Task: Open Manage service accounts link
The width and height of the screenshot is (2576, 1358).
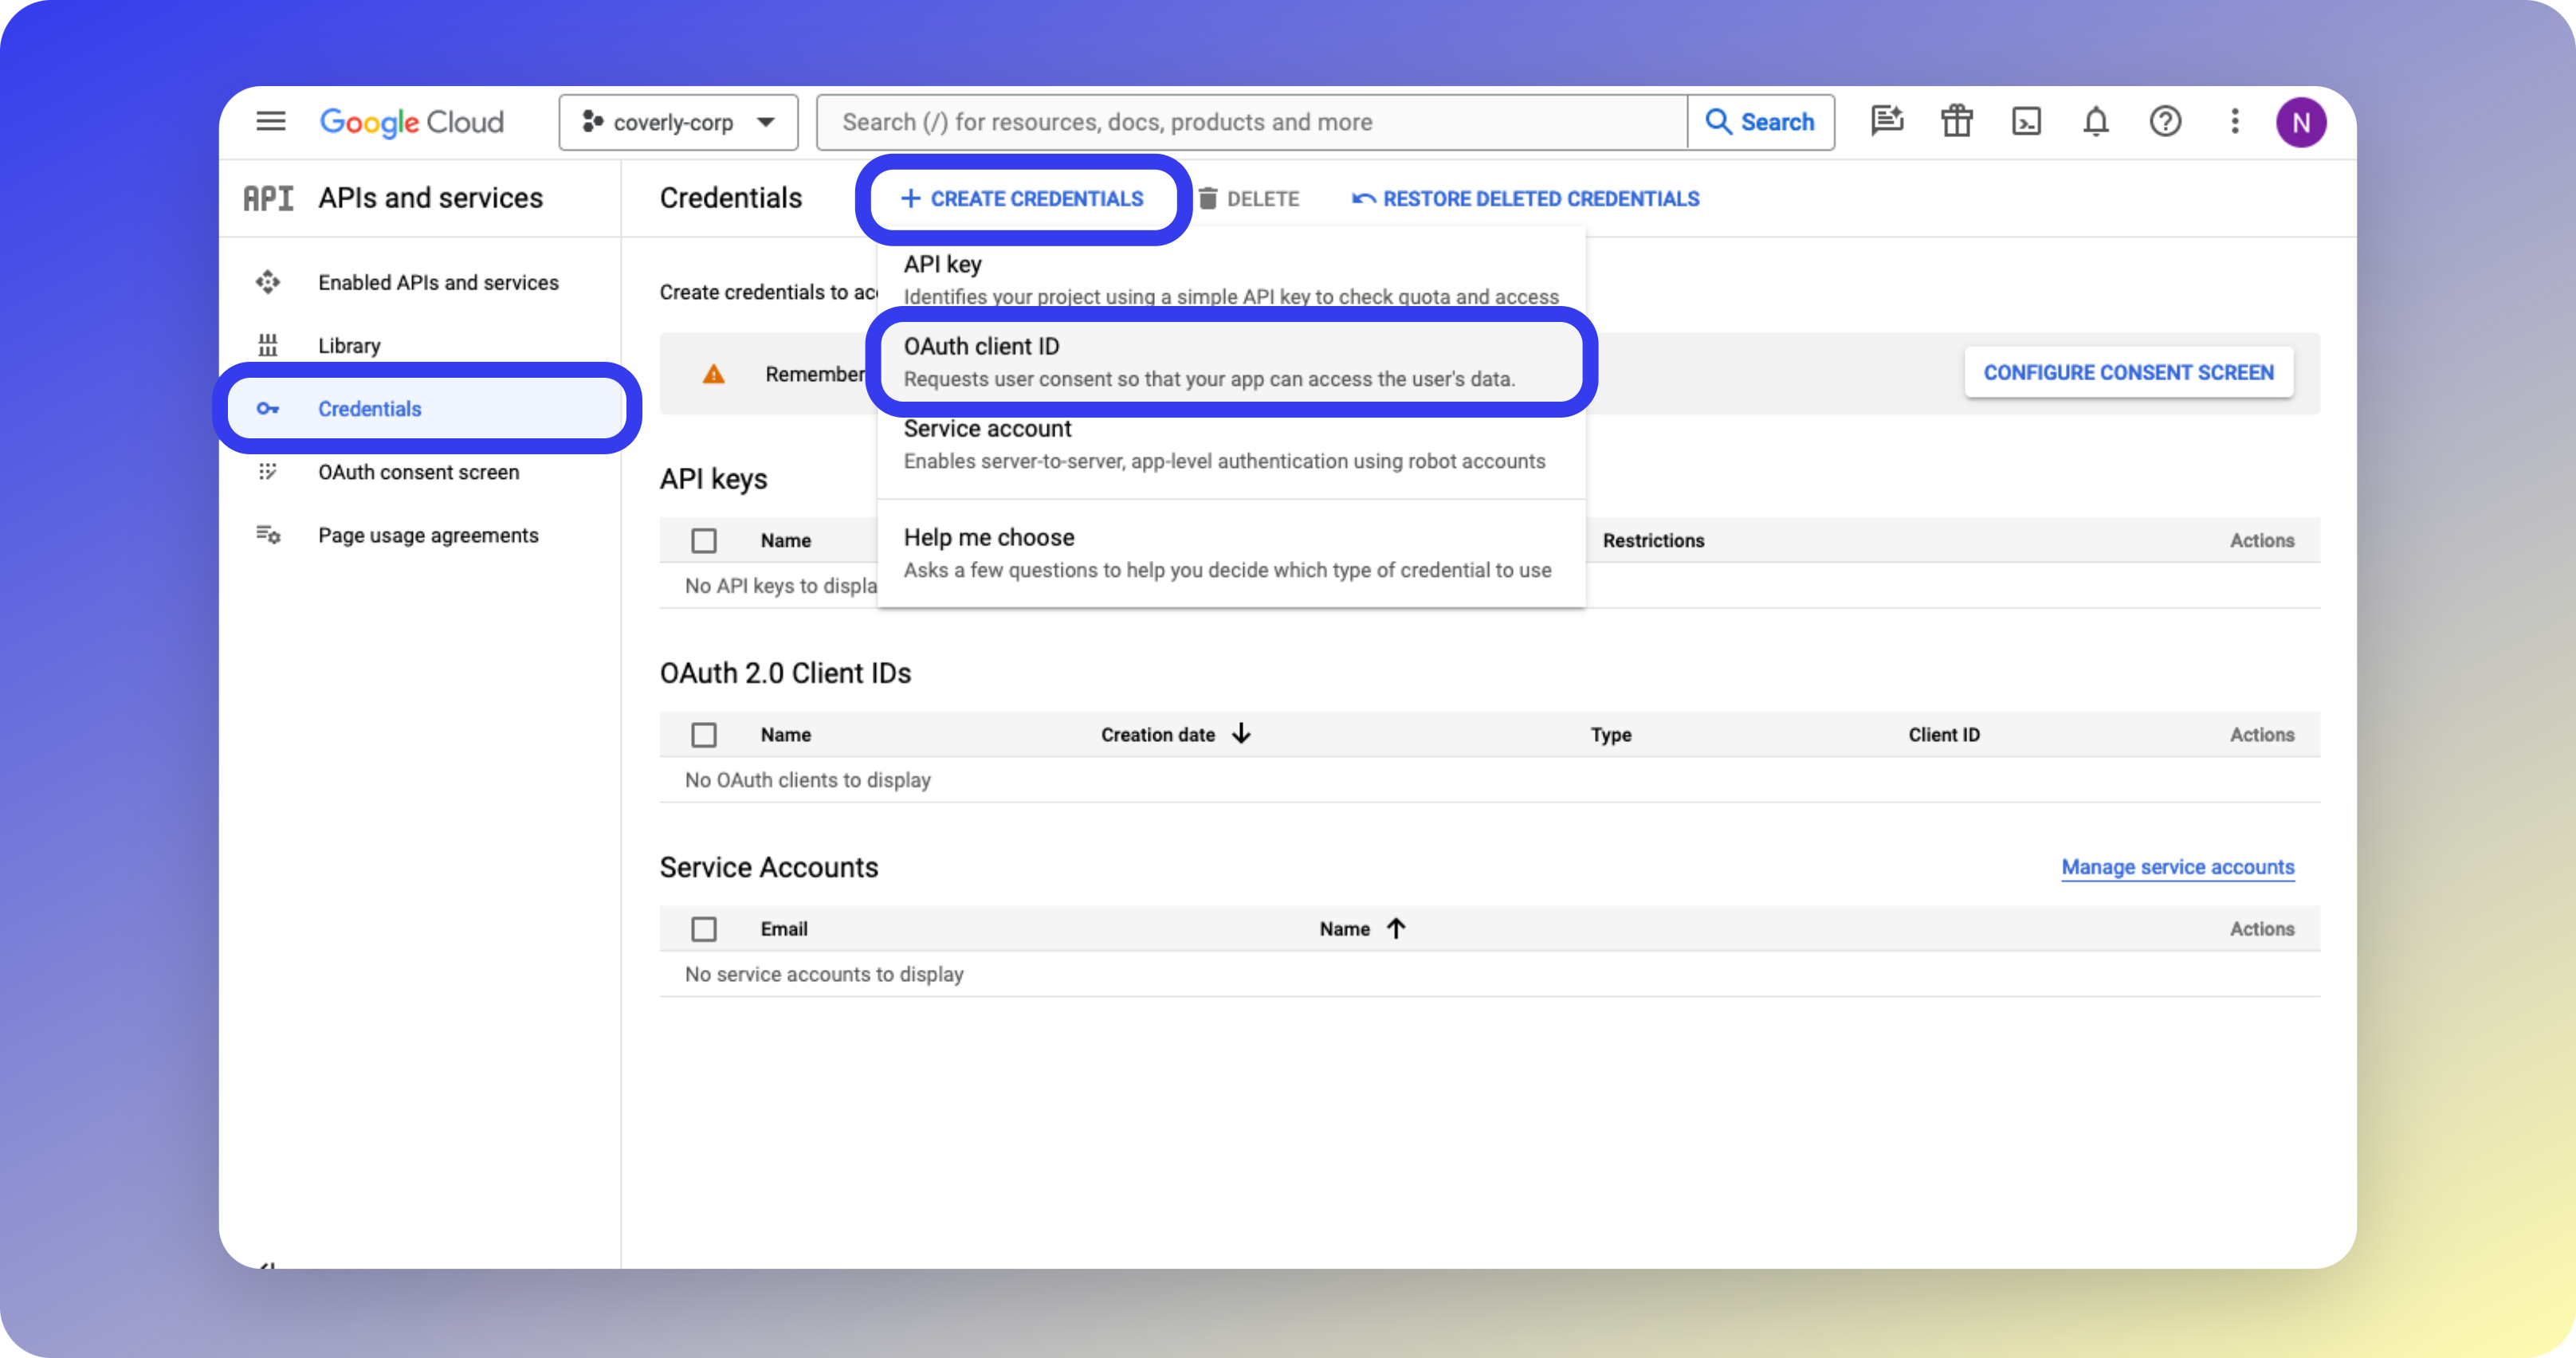Action: click(x=2177, y=867)
